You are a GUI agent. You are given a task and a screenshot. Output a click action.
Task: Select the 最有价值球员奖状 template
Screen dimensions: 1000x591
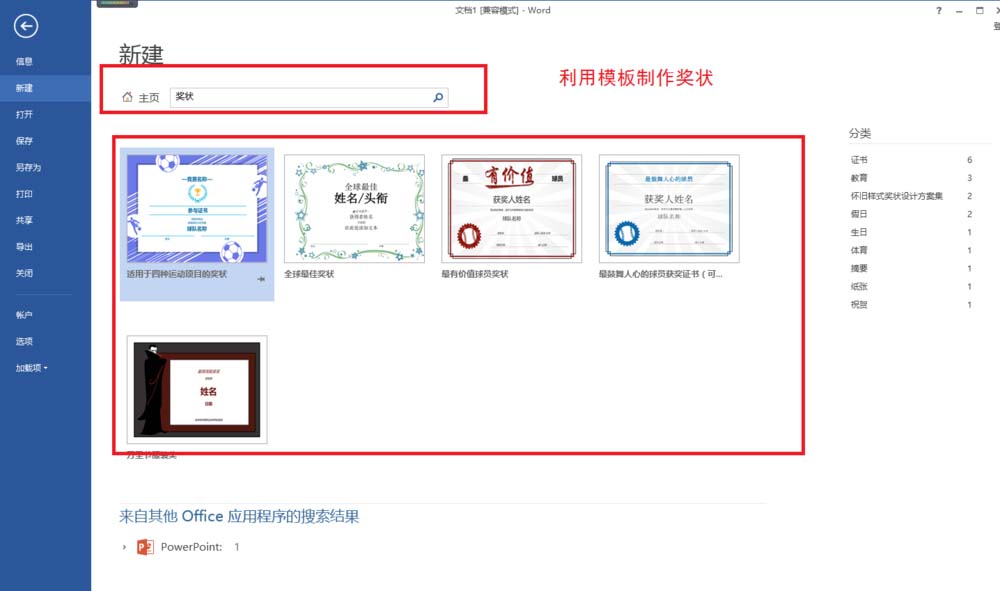(511, 209)
